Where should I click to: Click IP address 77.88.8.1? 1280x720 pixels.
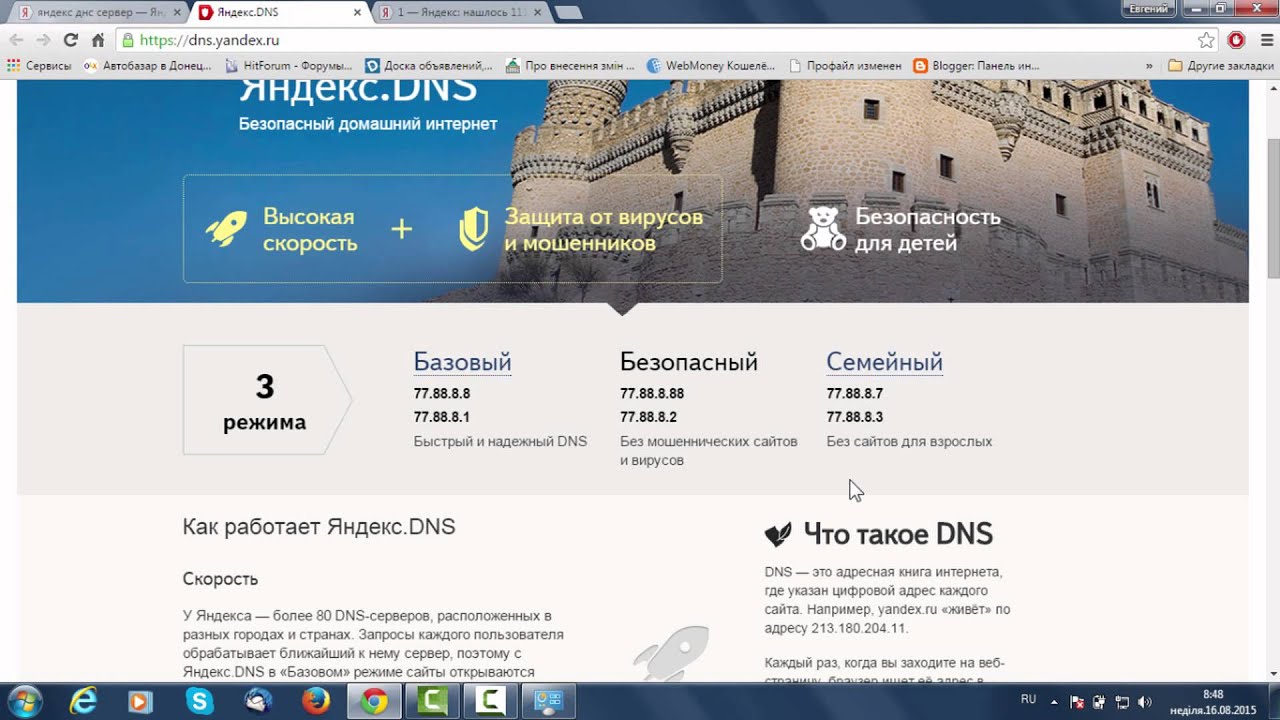(442, 417)
